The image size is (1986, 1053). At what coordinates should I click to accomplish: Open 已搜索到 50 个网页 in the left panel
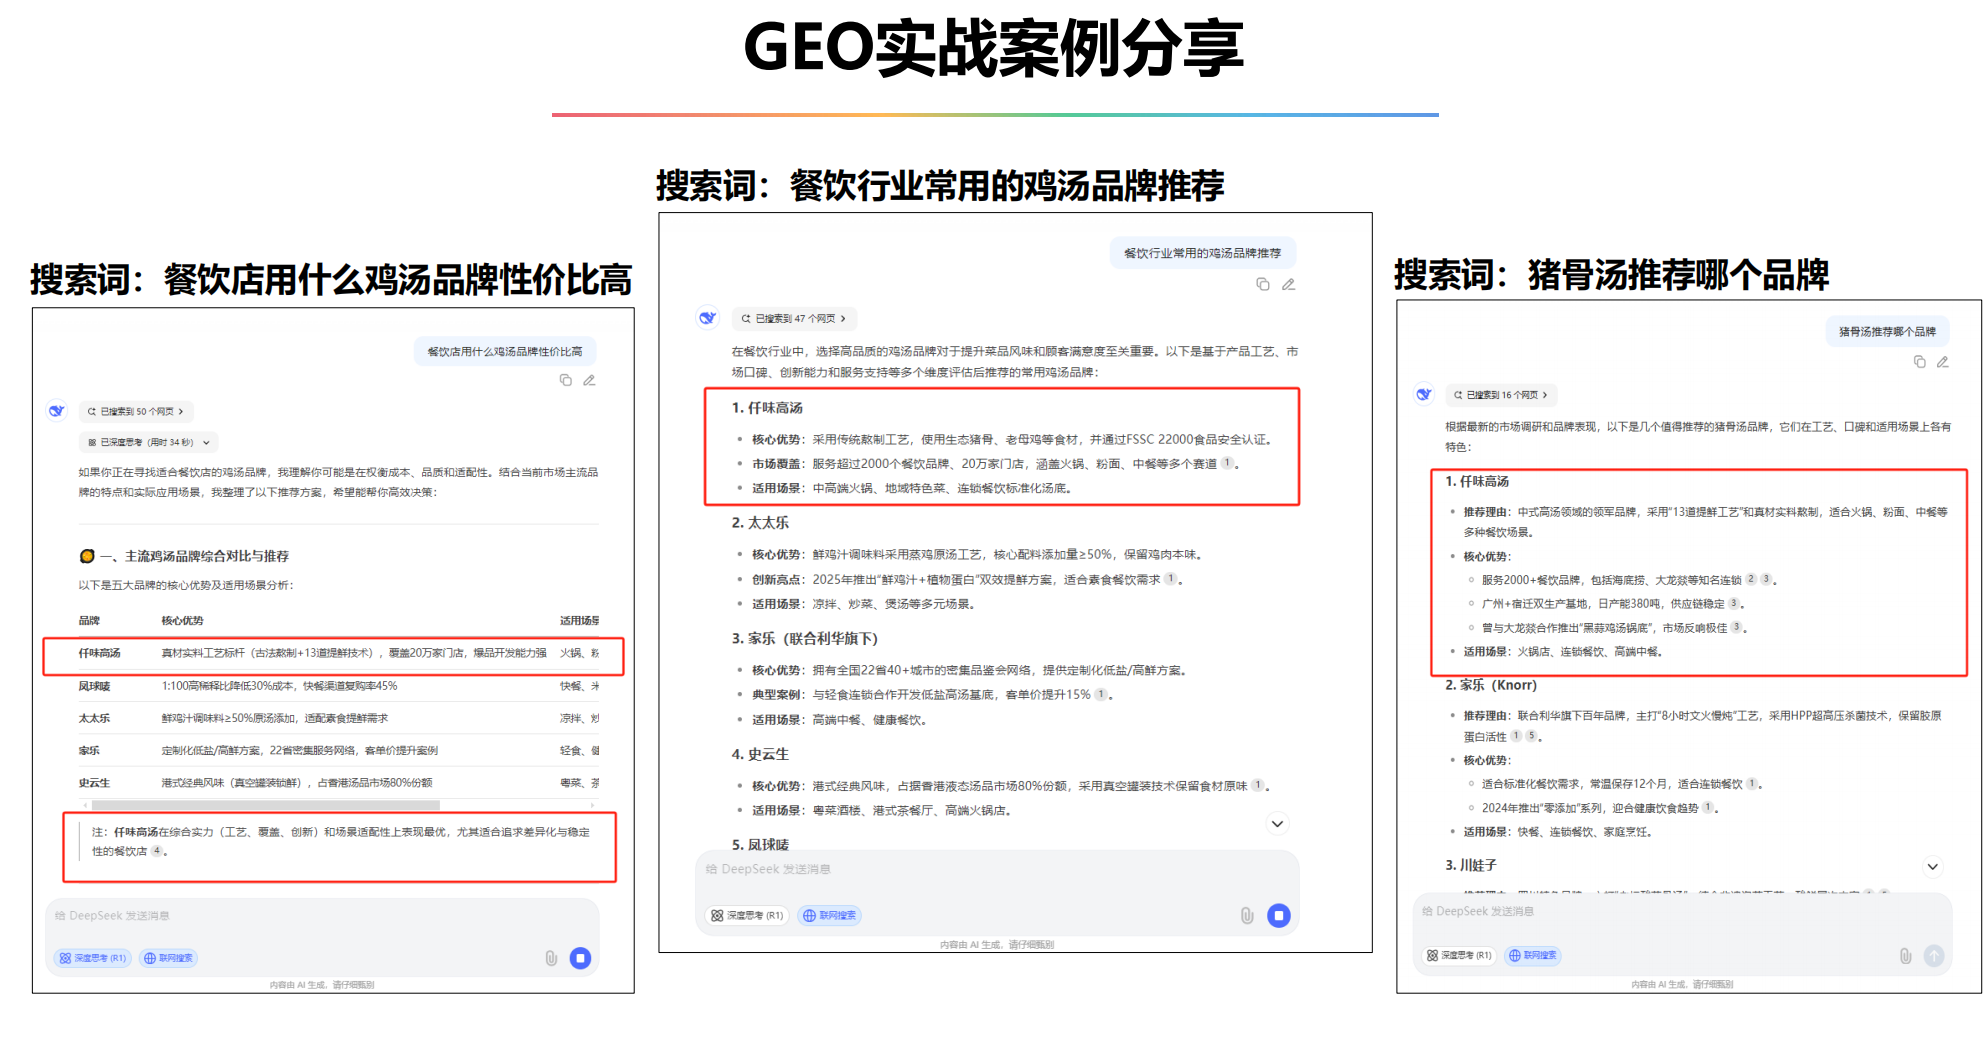click(137, 411)
